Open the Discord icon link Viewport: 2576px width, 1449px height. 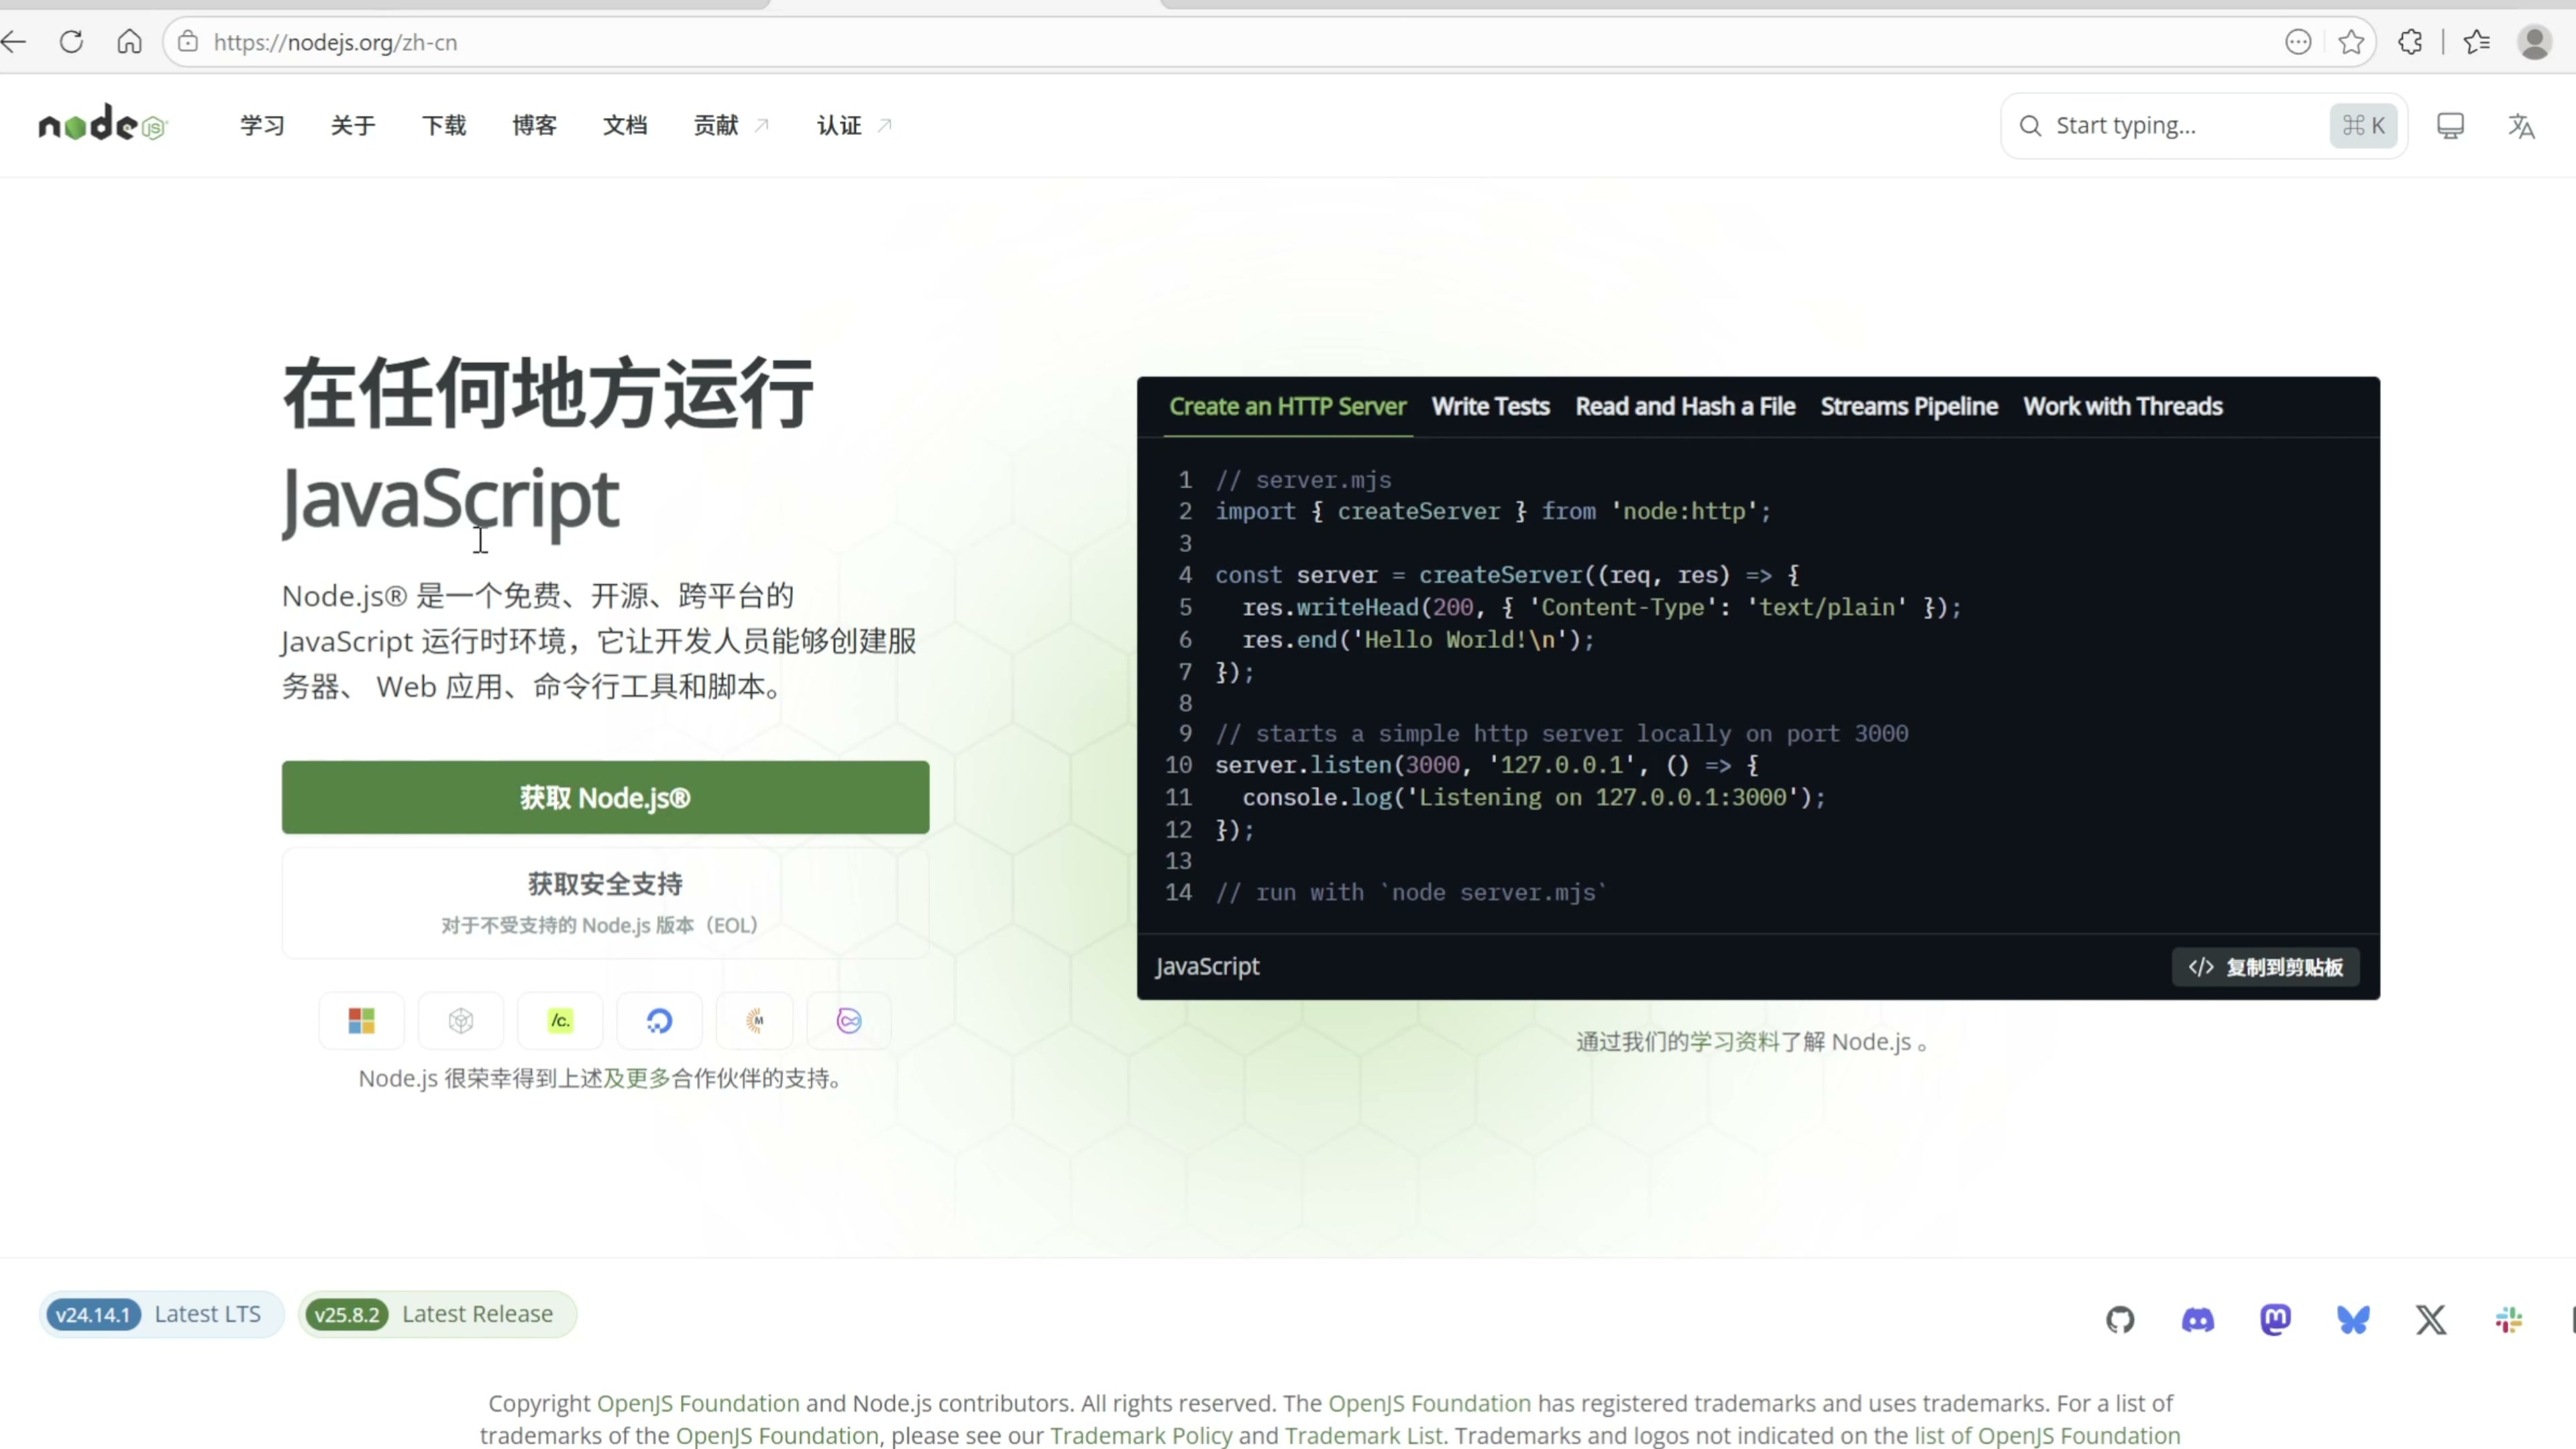[x=2197, y=1320]
